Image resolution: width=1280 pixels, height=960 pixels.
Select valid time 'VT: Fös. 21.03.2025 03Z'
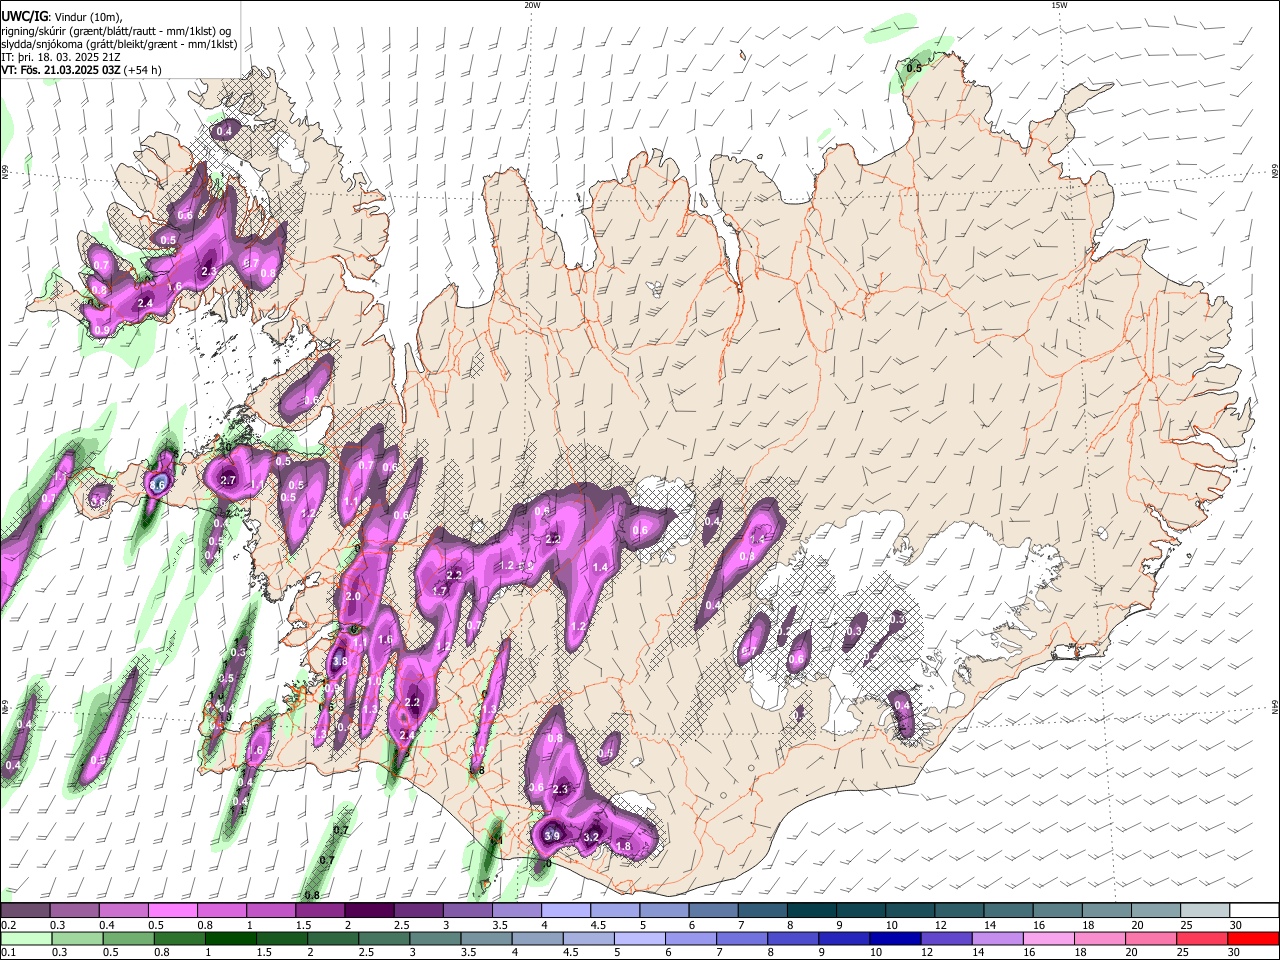pos(60,70)
